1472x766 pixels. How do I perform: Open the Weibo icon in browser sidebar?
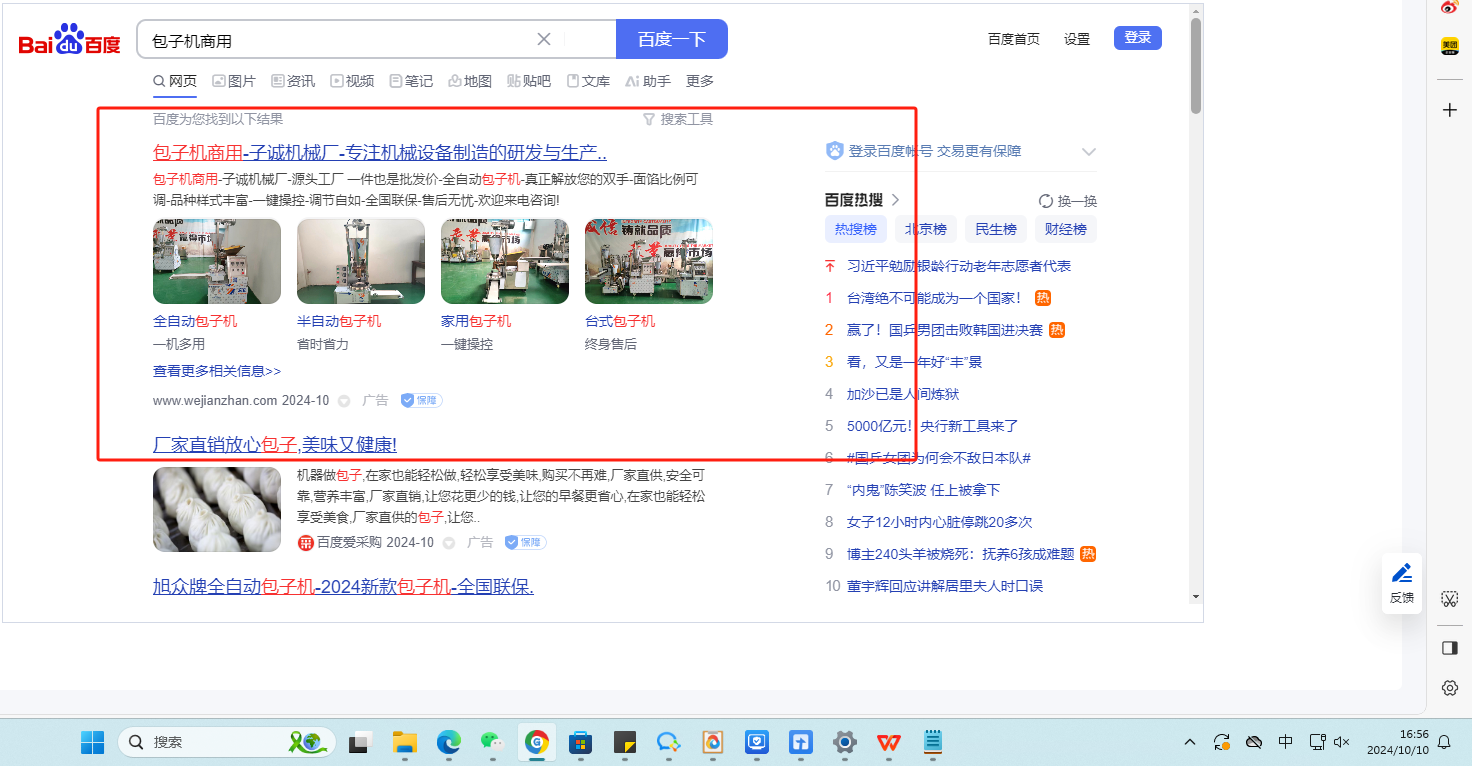pos(1449,7)
